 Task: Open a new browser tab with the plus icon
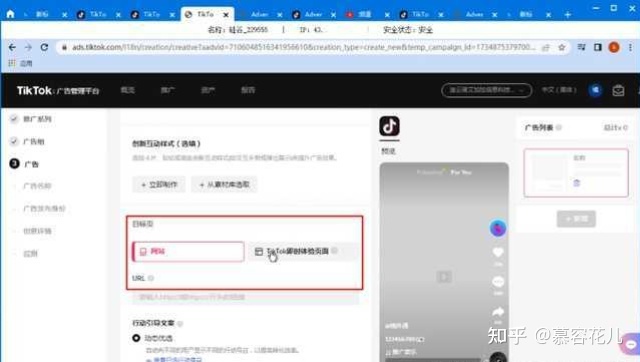[x=567, y=15]
